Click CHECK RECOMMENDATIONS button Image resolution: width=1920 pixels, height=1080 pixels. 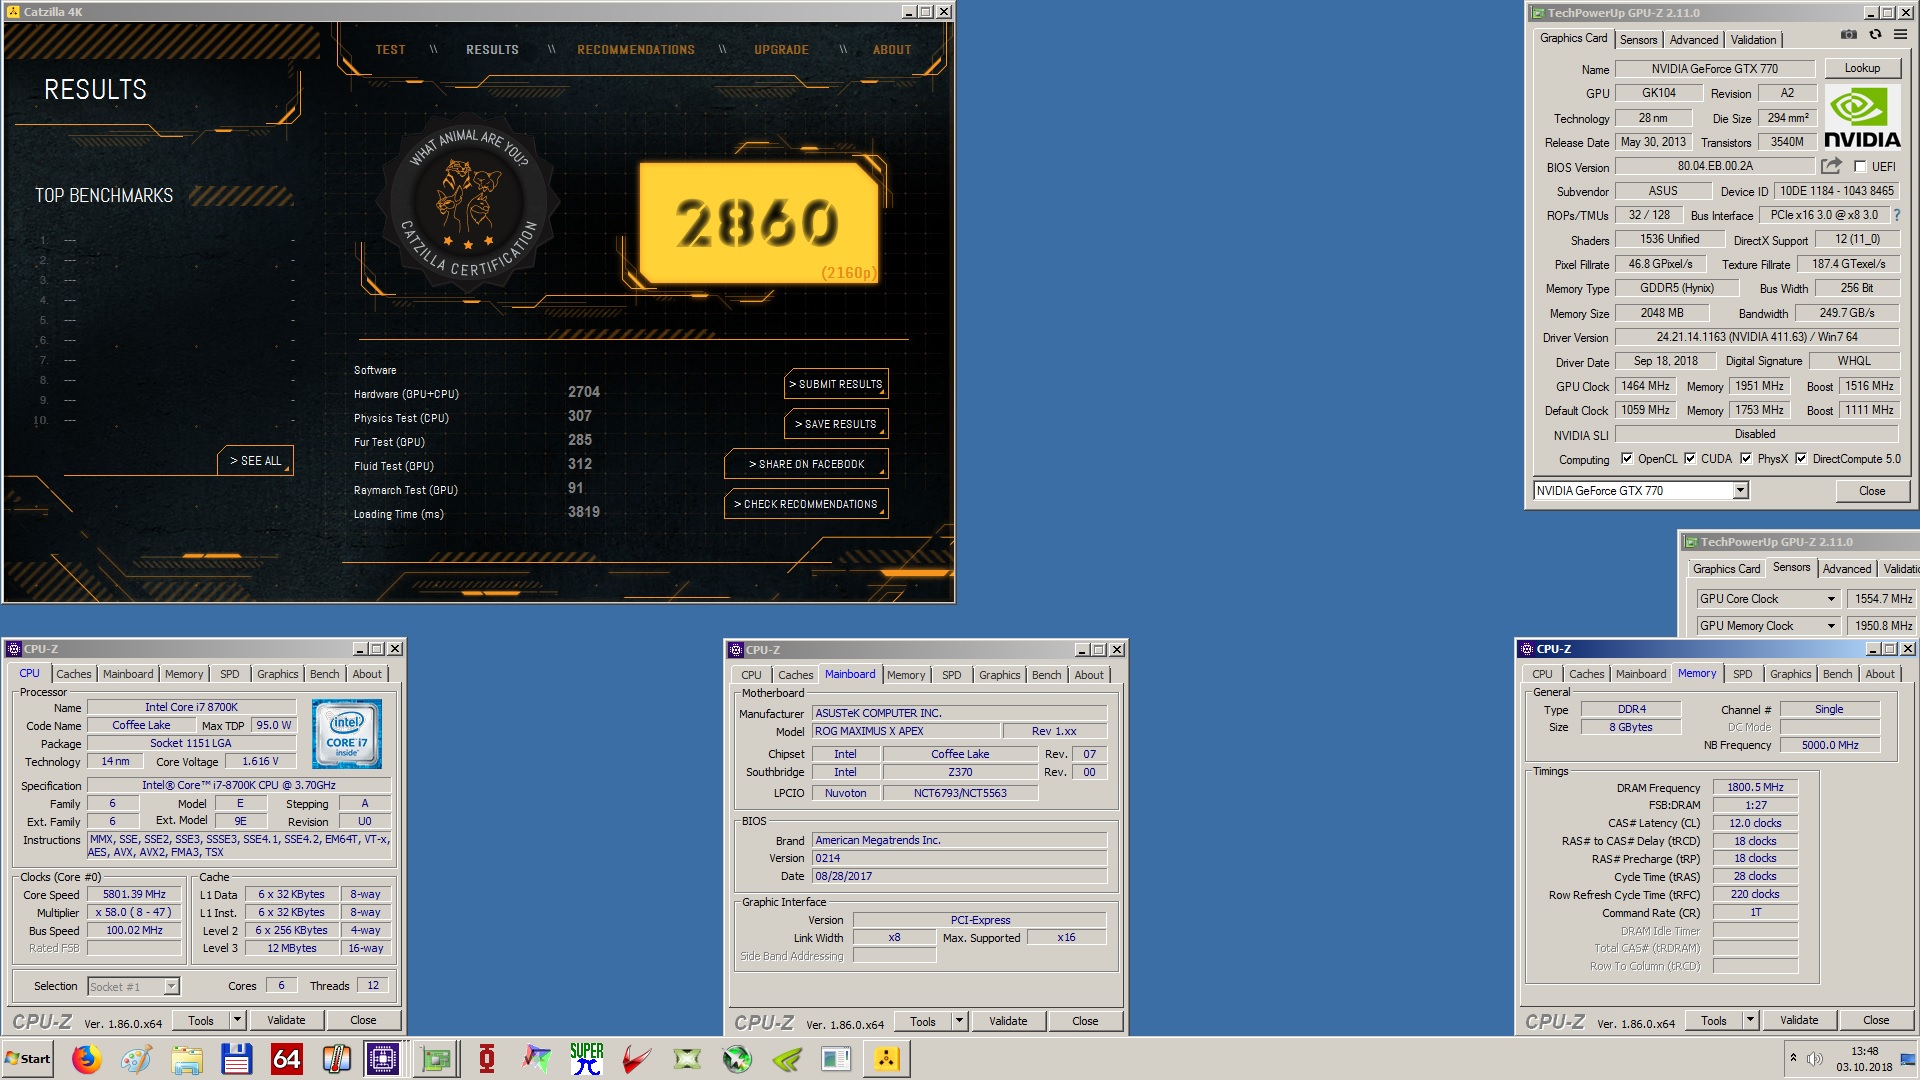[x=806, y=504]
